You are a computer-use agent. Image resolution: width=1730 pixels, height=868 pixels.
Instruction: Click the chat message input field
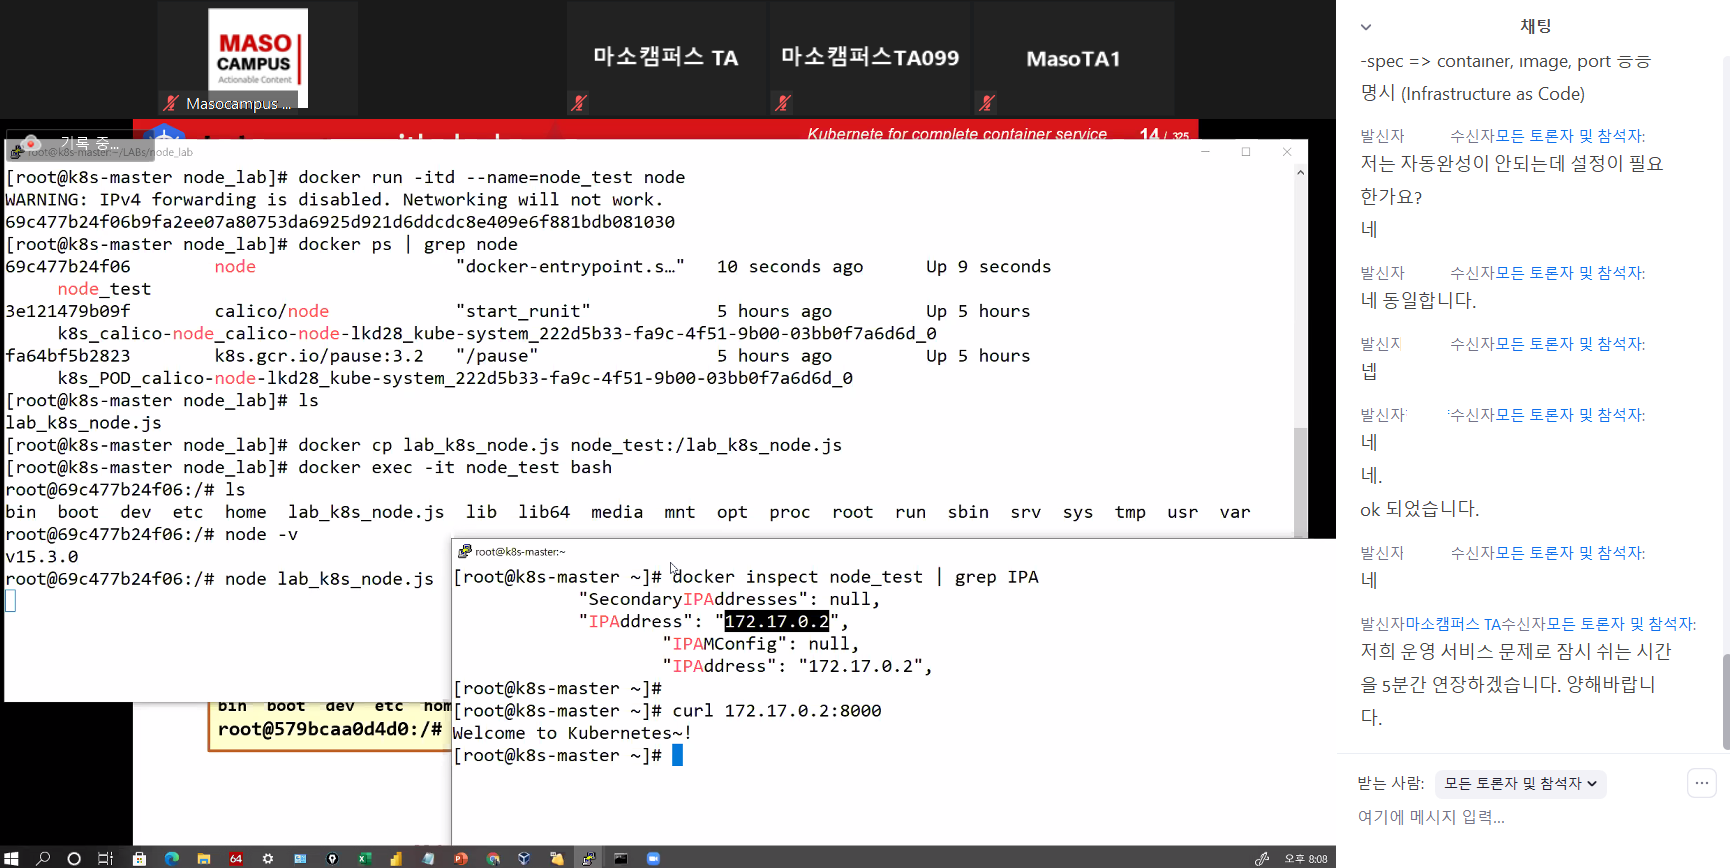coord(1500,817)
